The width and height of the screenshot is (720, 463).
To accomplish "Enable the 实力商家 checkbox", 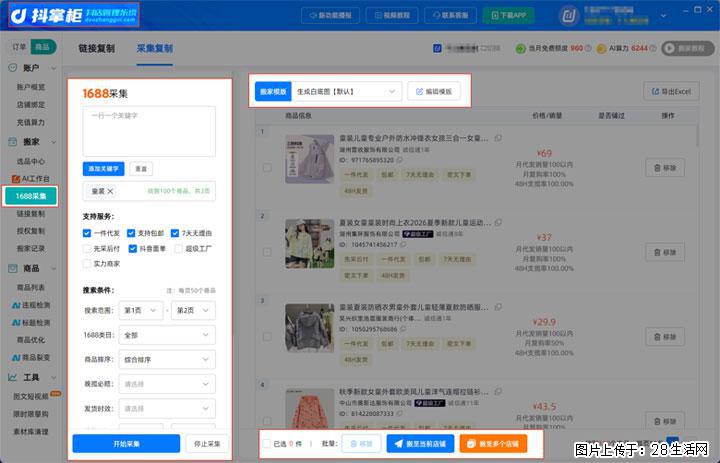I will tap(87, 264).
